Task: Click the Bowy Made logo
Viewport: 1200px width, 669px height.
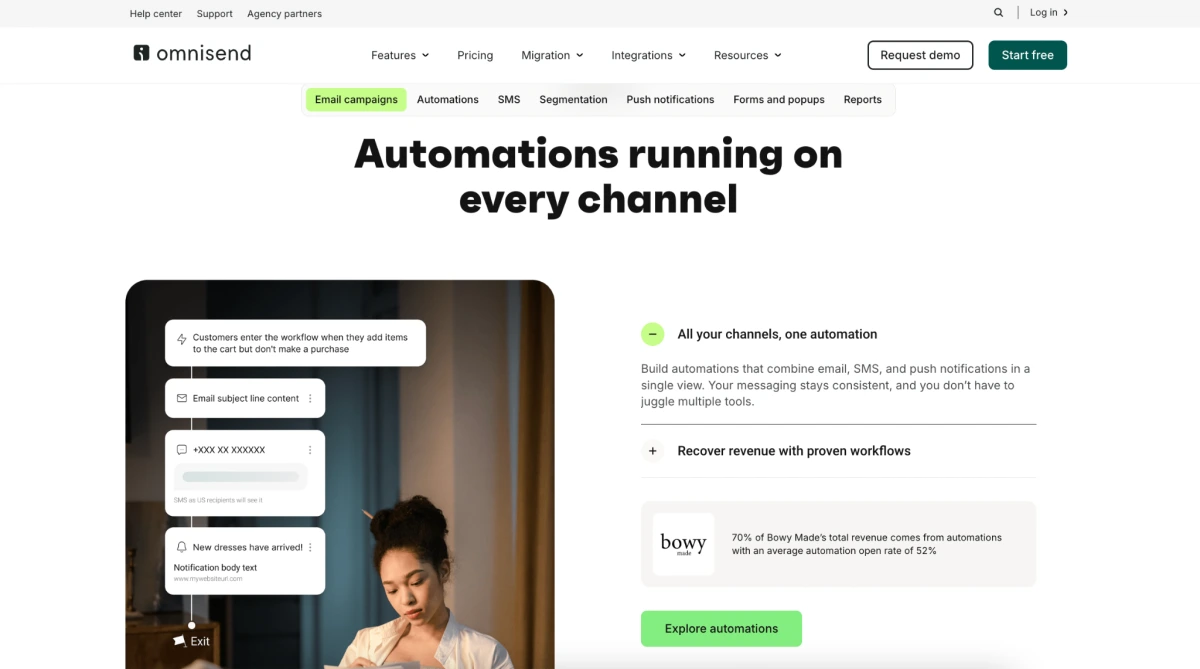Action: tap(684, 544)
